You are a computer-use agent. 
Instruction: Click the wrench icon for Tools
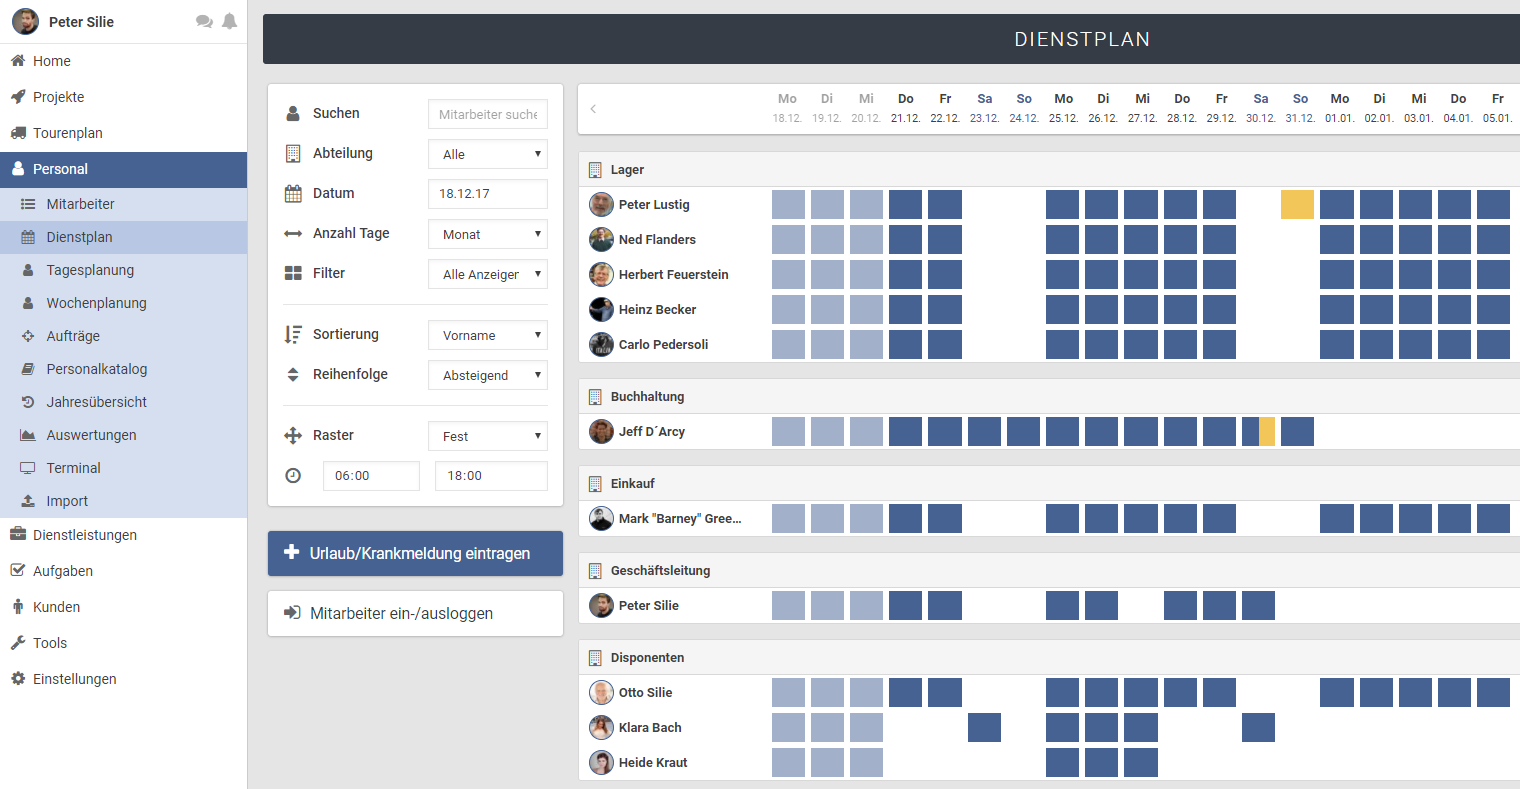click(x=18, y=643)
